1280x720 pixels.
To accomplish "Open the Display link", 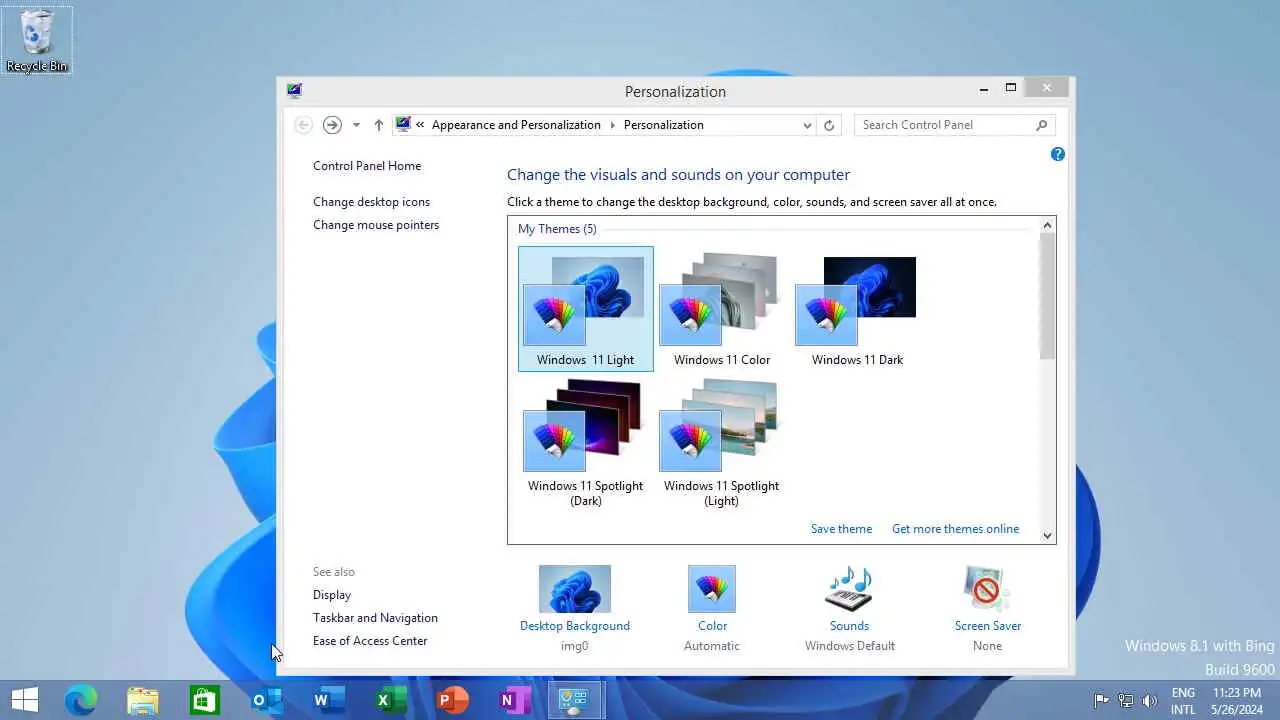I will (x=332, y=595).
